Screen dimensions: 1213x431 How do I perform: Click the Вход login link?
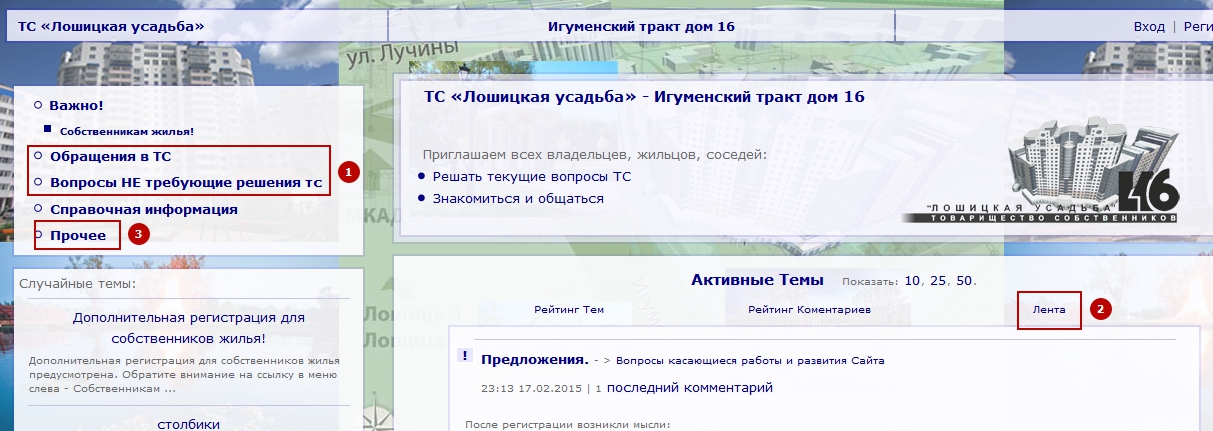[1149, 27]
